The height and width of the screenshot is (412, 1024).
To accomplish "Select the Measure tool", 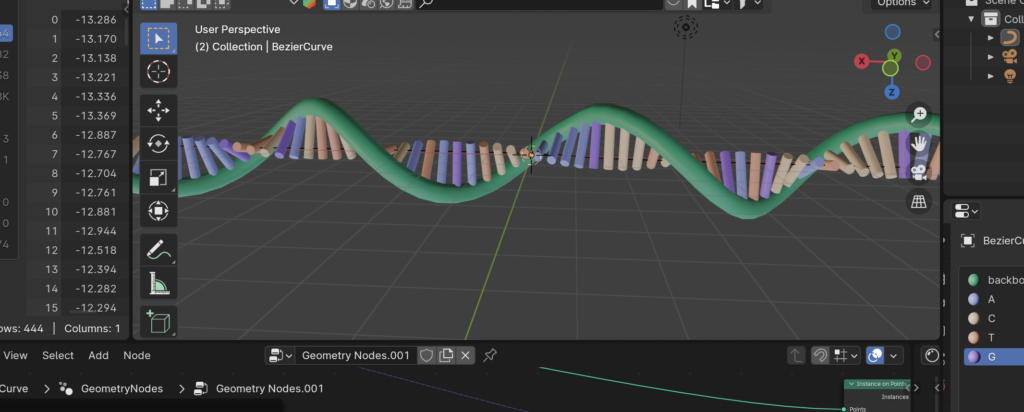I will [158, 283].
